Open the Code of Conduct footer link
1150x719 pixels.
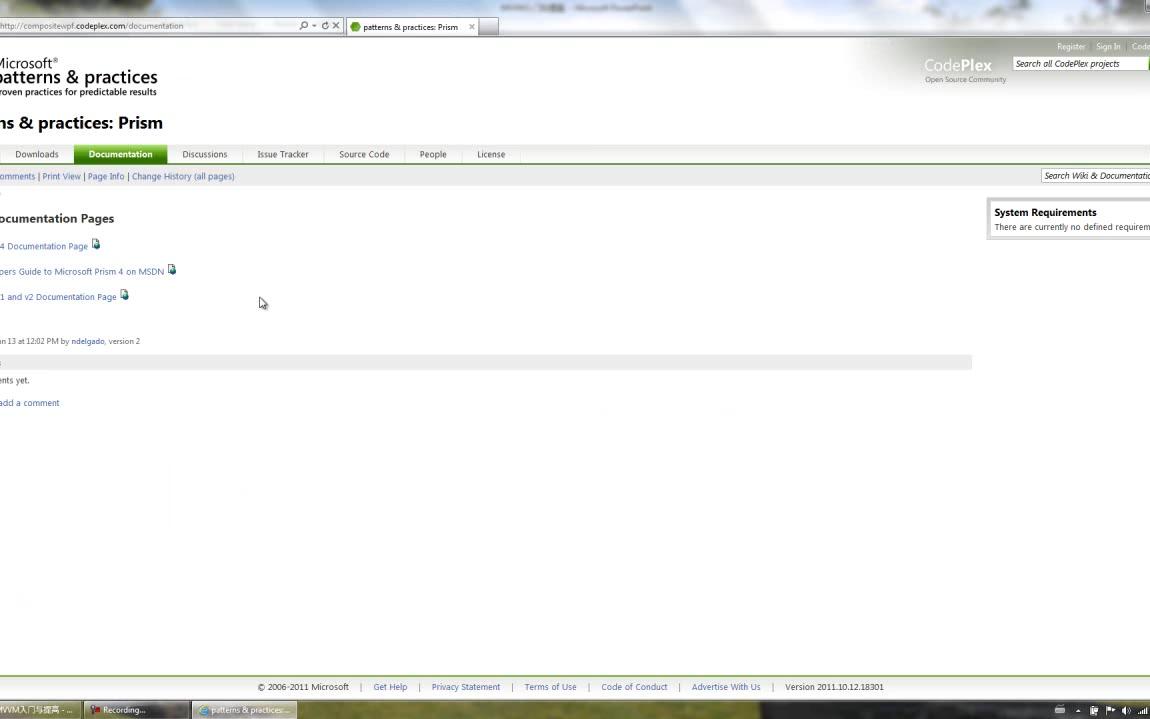pyautogui.click(x=634, y=687)
